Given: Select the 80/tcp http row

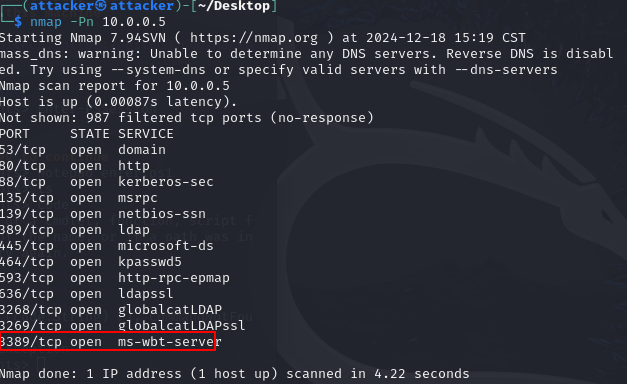Looking at the screenshot, I should tap(75, 166).
